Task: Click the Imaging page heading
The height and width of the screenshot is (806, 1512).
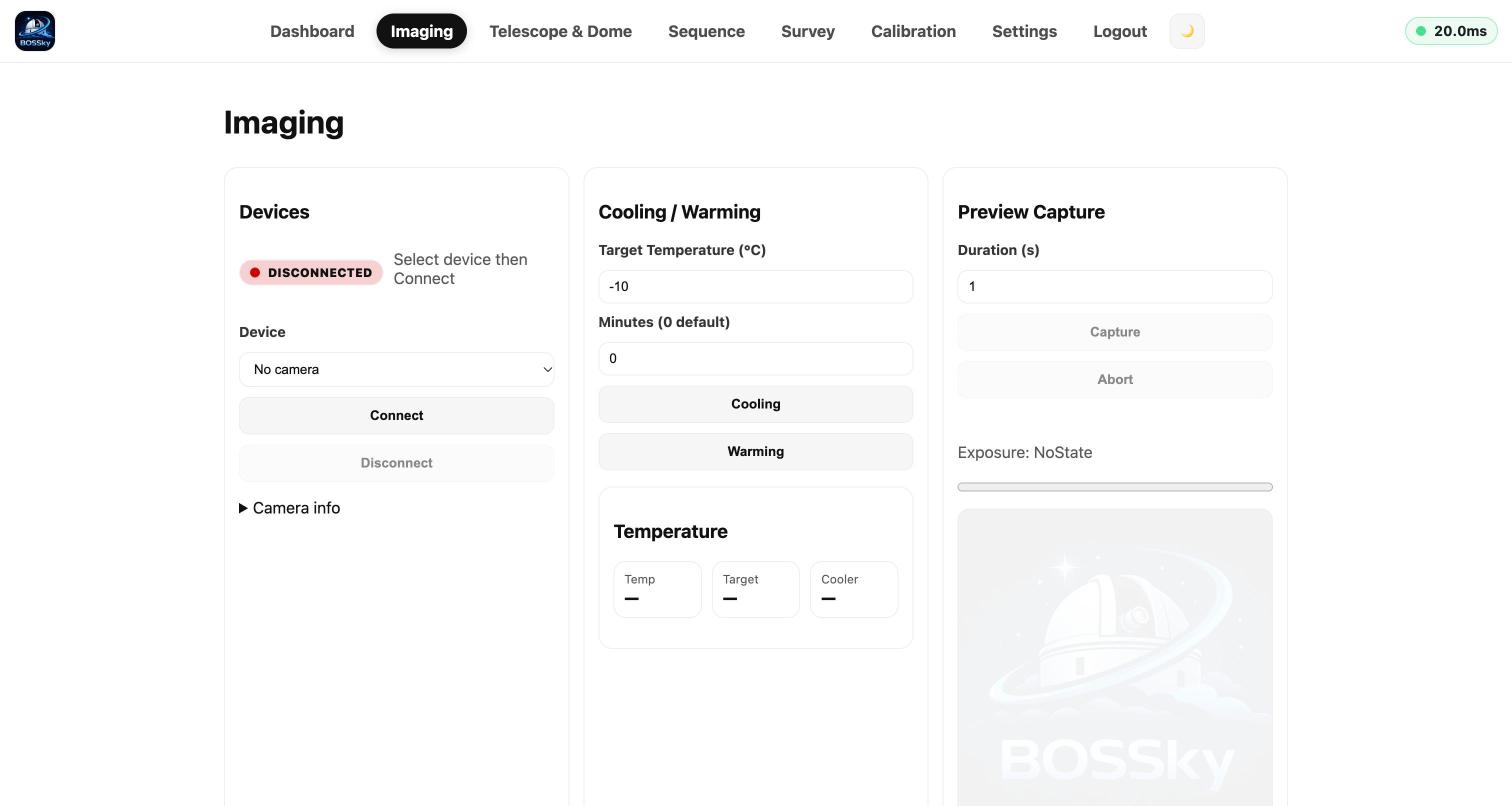Action: coord(284,123)
